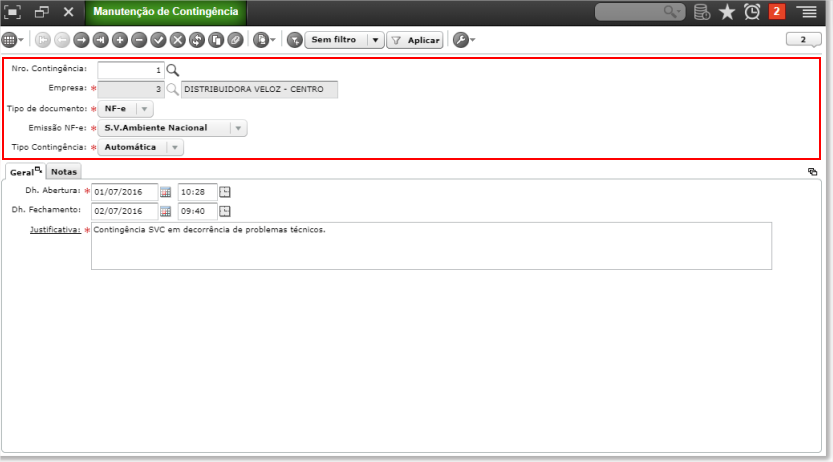
Task: Click the Empresa code field
Action: 131,89
